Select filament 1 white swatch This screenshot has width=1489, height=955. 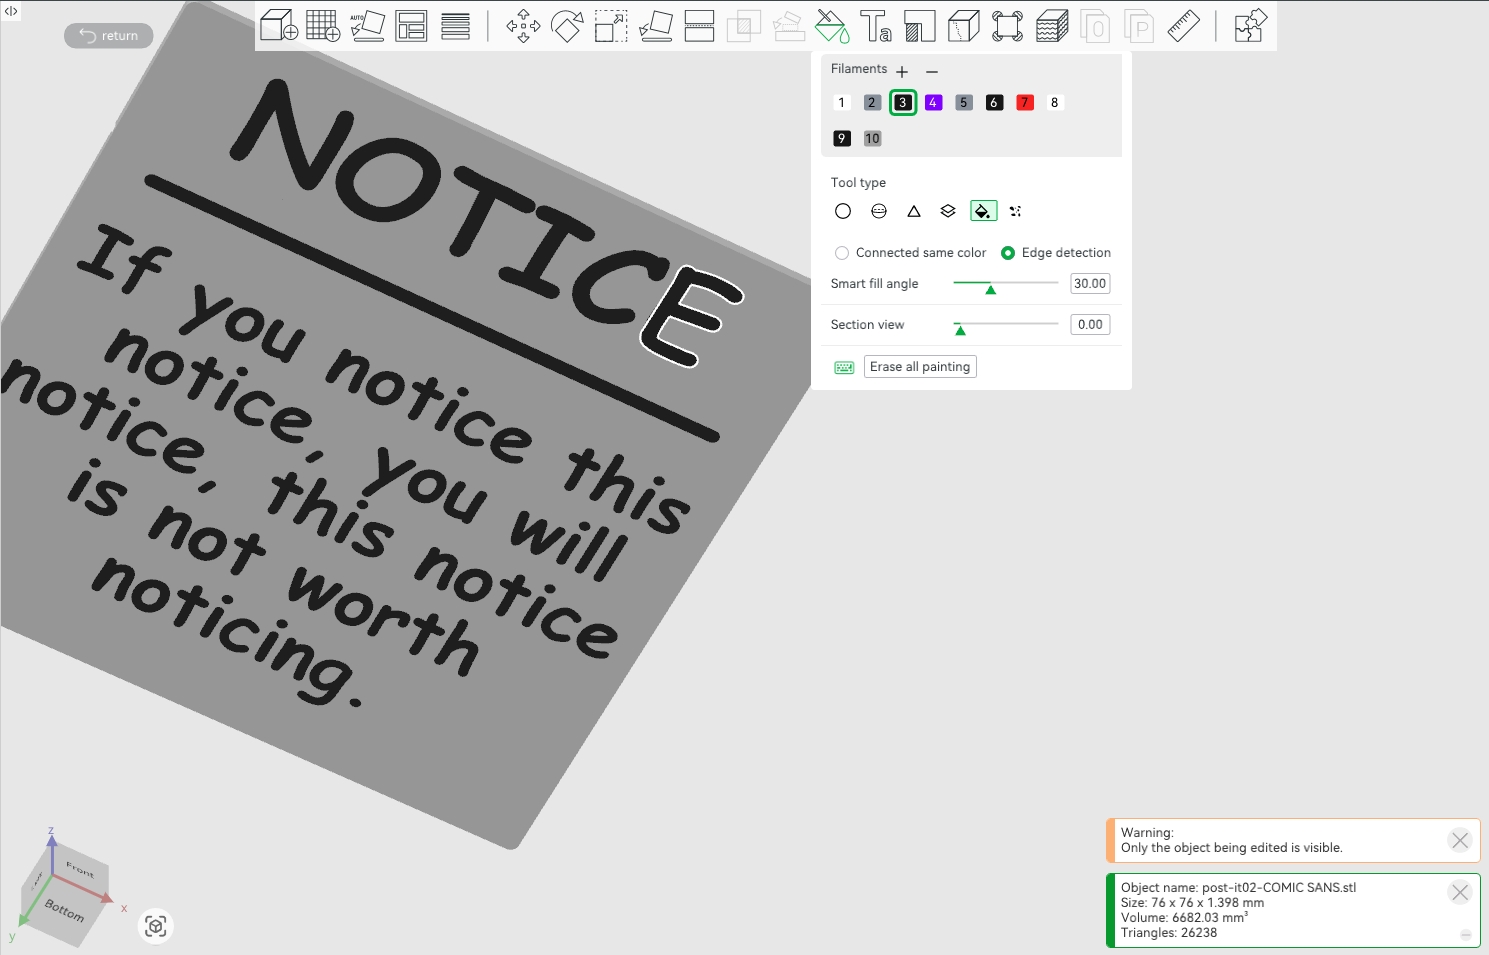click(842, 103)
